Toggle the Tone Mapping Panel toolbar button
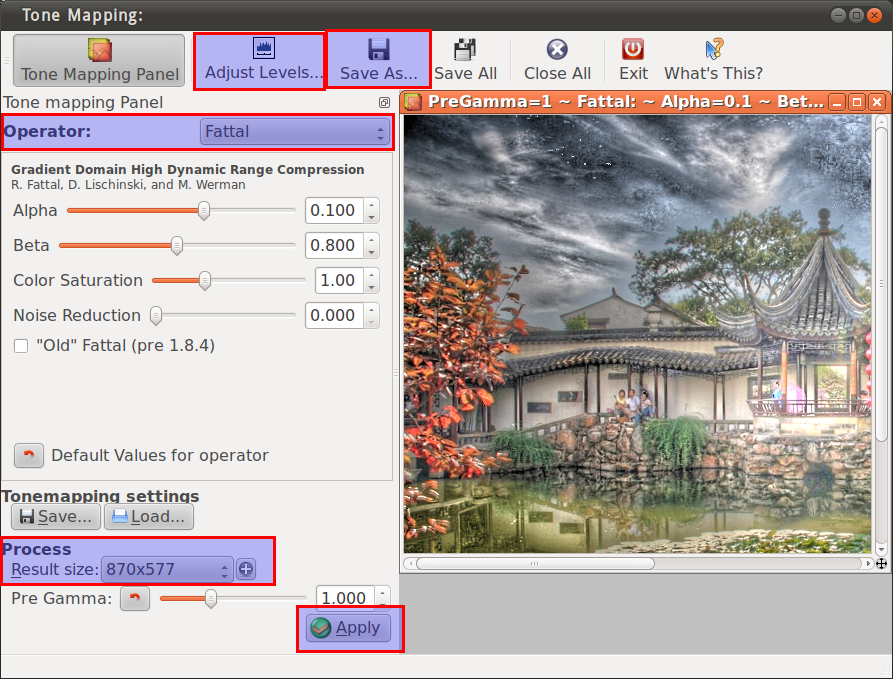Screen dimensions: 893x679 [x=99, y=60]
